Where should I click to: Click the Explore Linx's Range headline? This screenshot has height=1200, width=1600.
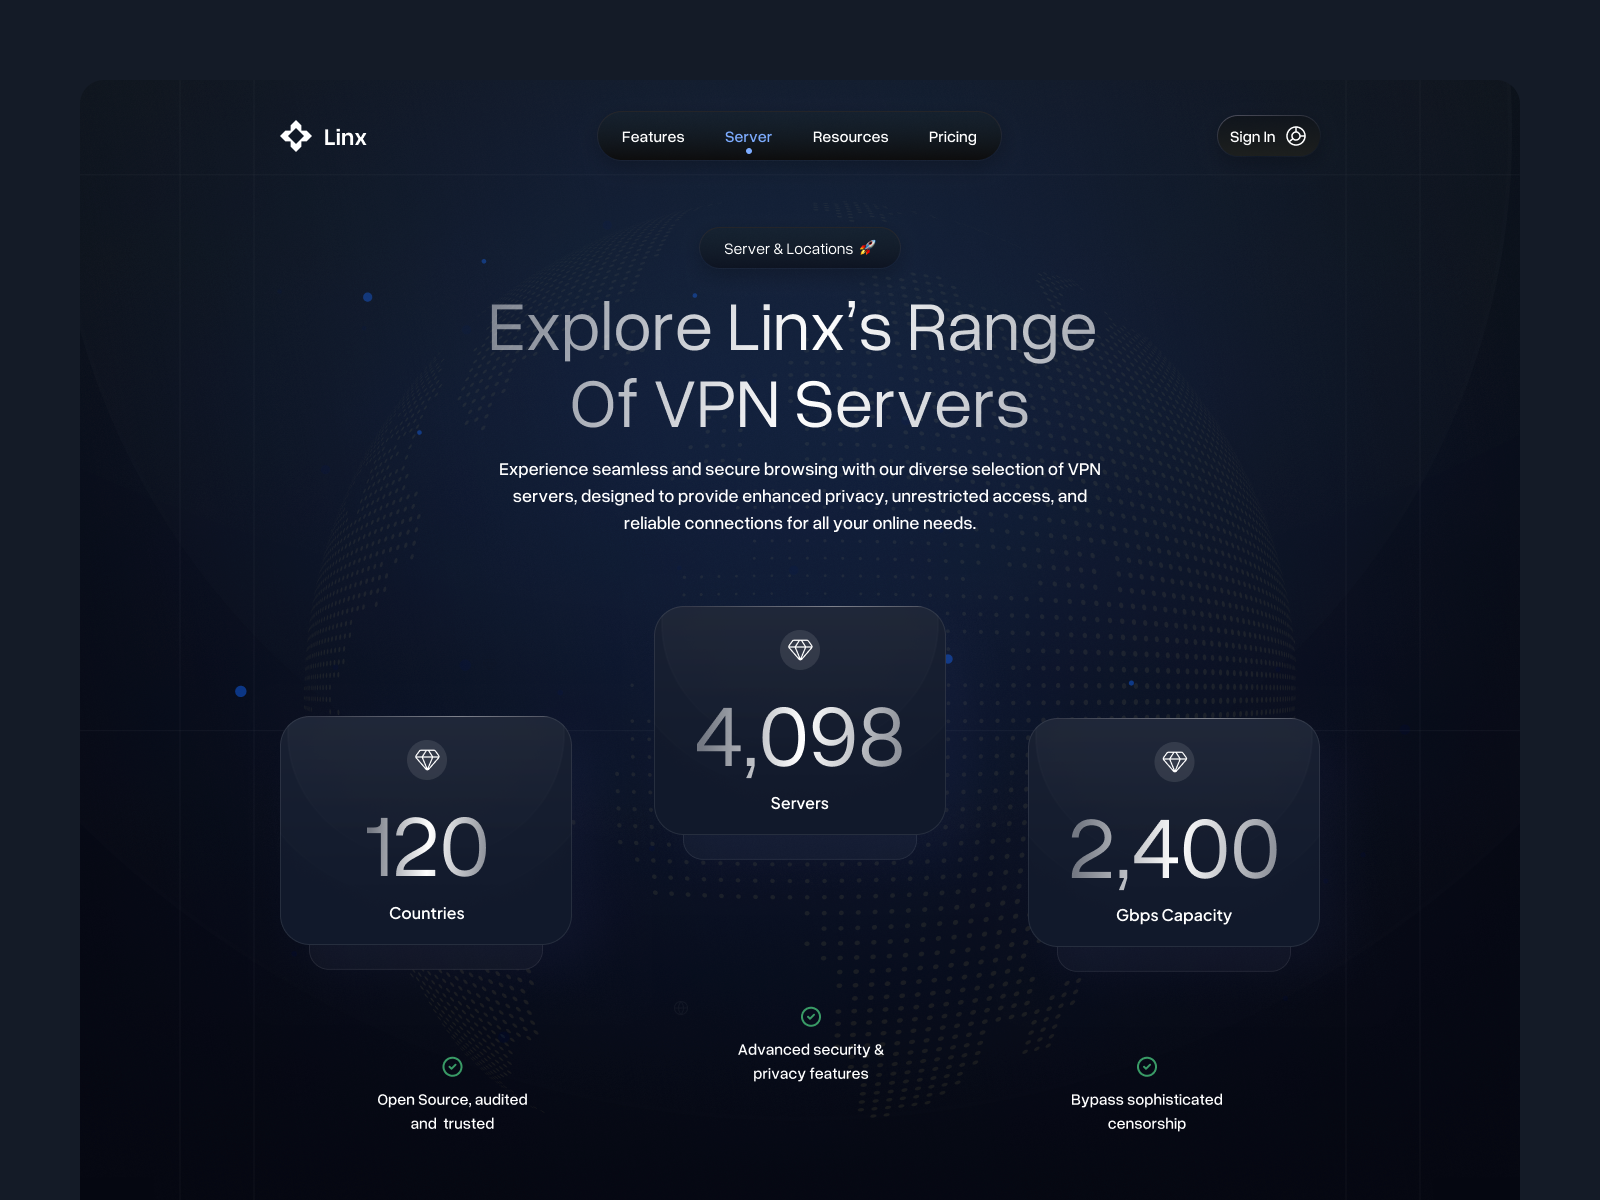(x=793, y=365)
